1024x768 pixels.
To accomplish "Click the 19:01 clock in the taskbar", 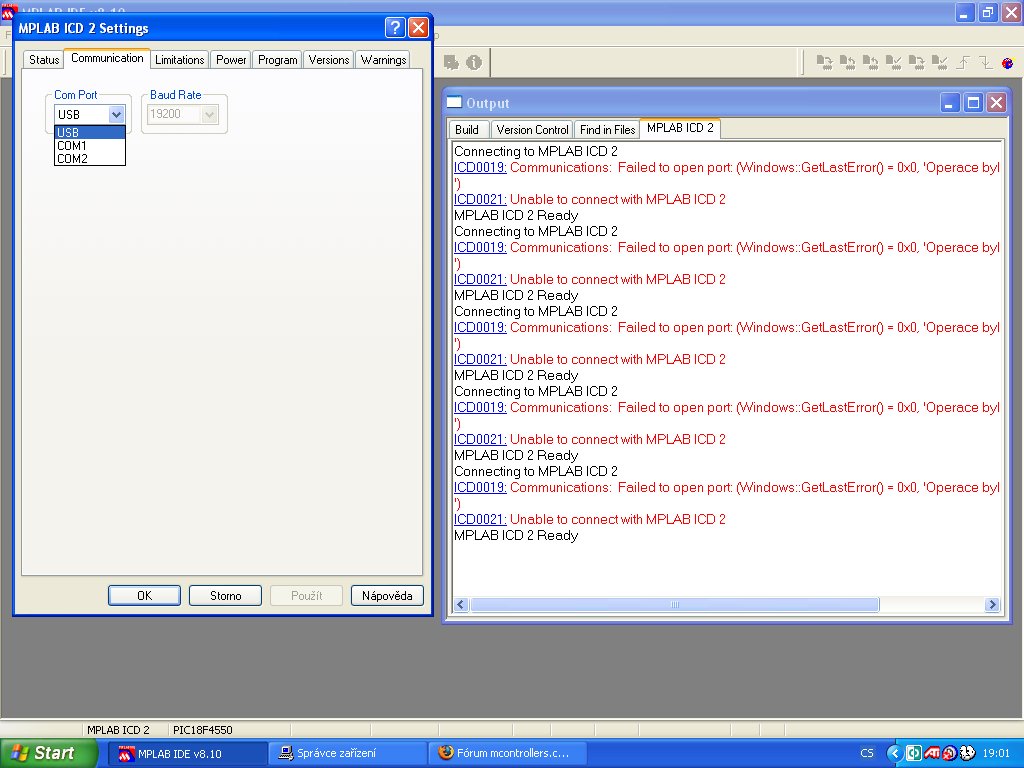I will coord(996,753).
